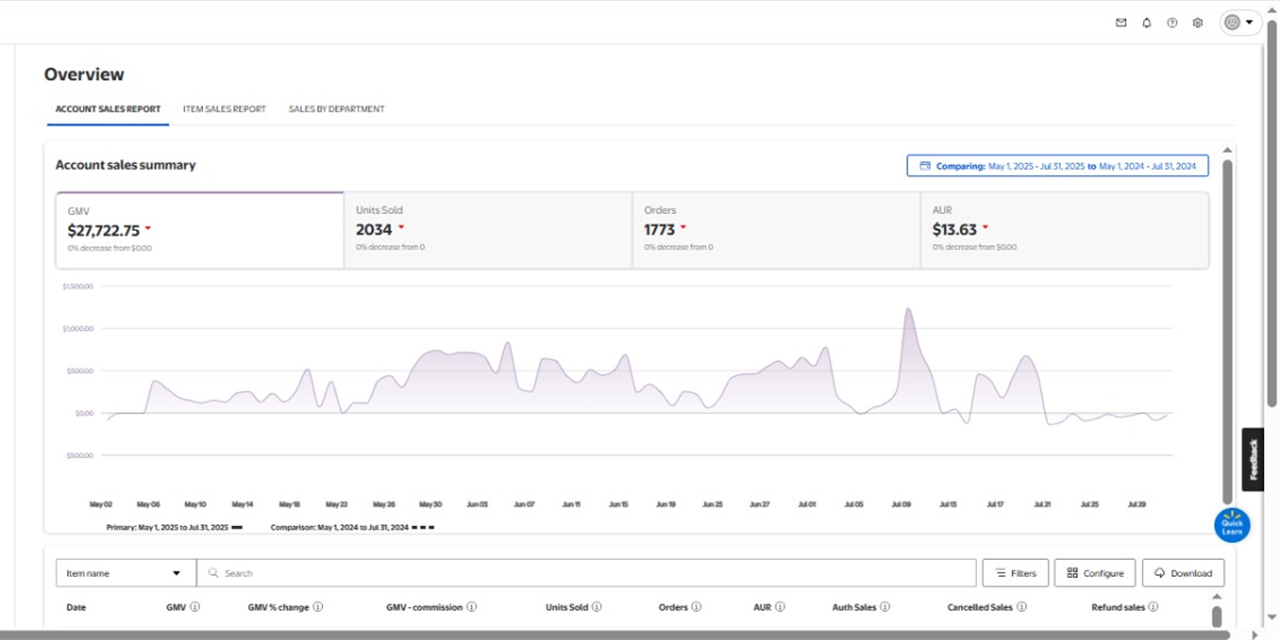The width and height of the screenshot is (1280, 640).
Task: Click the magnifier icon in Search box
Action: [x=213, y=573]
